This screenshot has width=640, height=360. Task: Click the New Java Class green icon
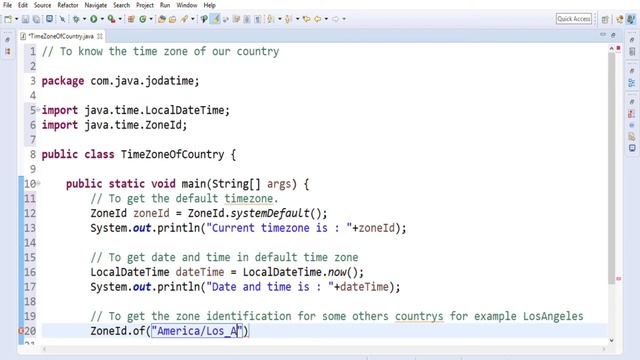click(x=143, y=19)
